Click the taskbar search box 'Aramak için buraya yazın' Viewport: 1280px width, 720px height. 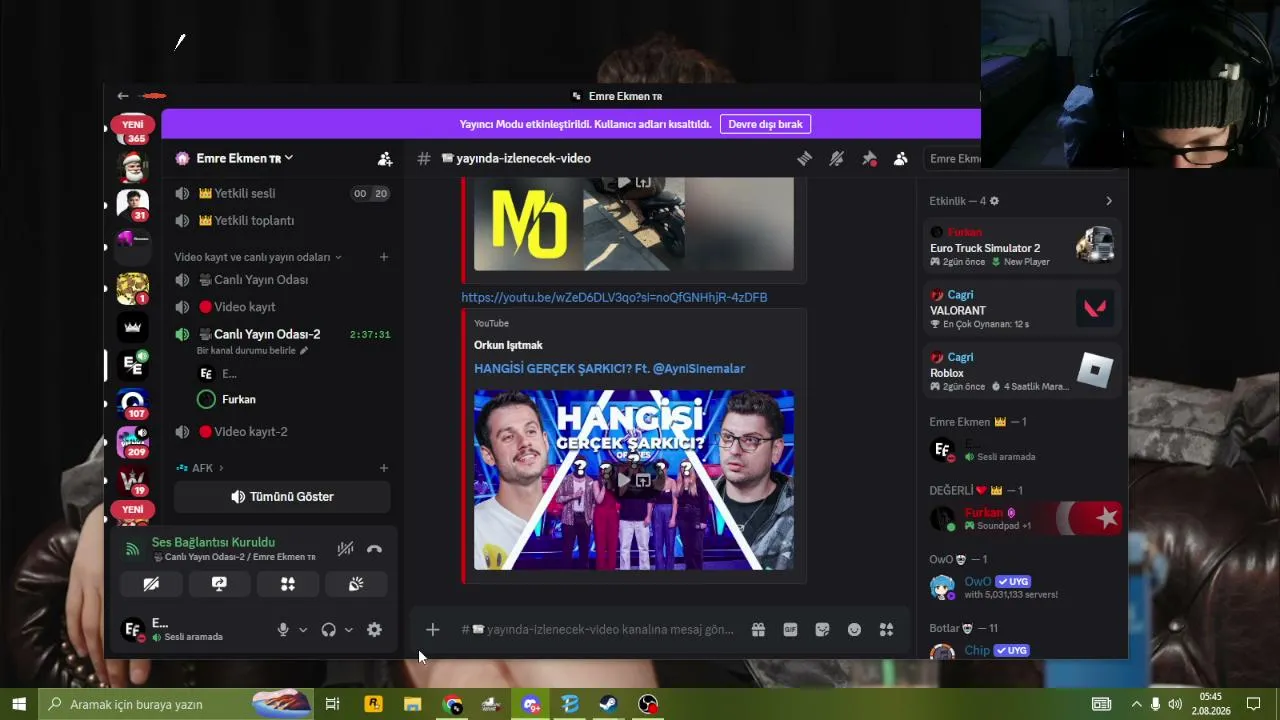tap(177, 704)
